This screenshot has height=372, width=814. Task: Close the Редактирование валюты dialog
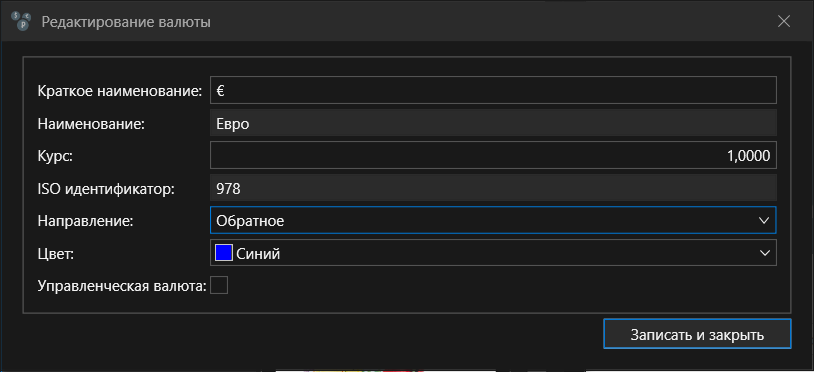[x=783, y=21]
